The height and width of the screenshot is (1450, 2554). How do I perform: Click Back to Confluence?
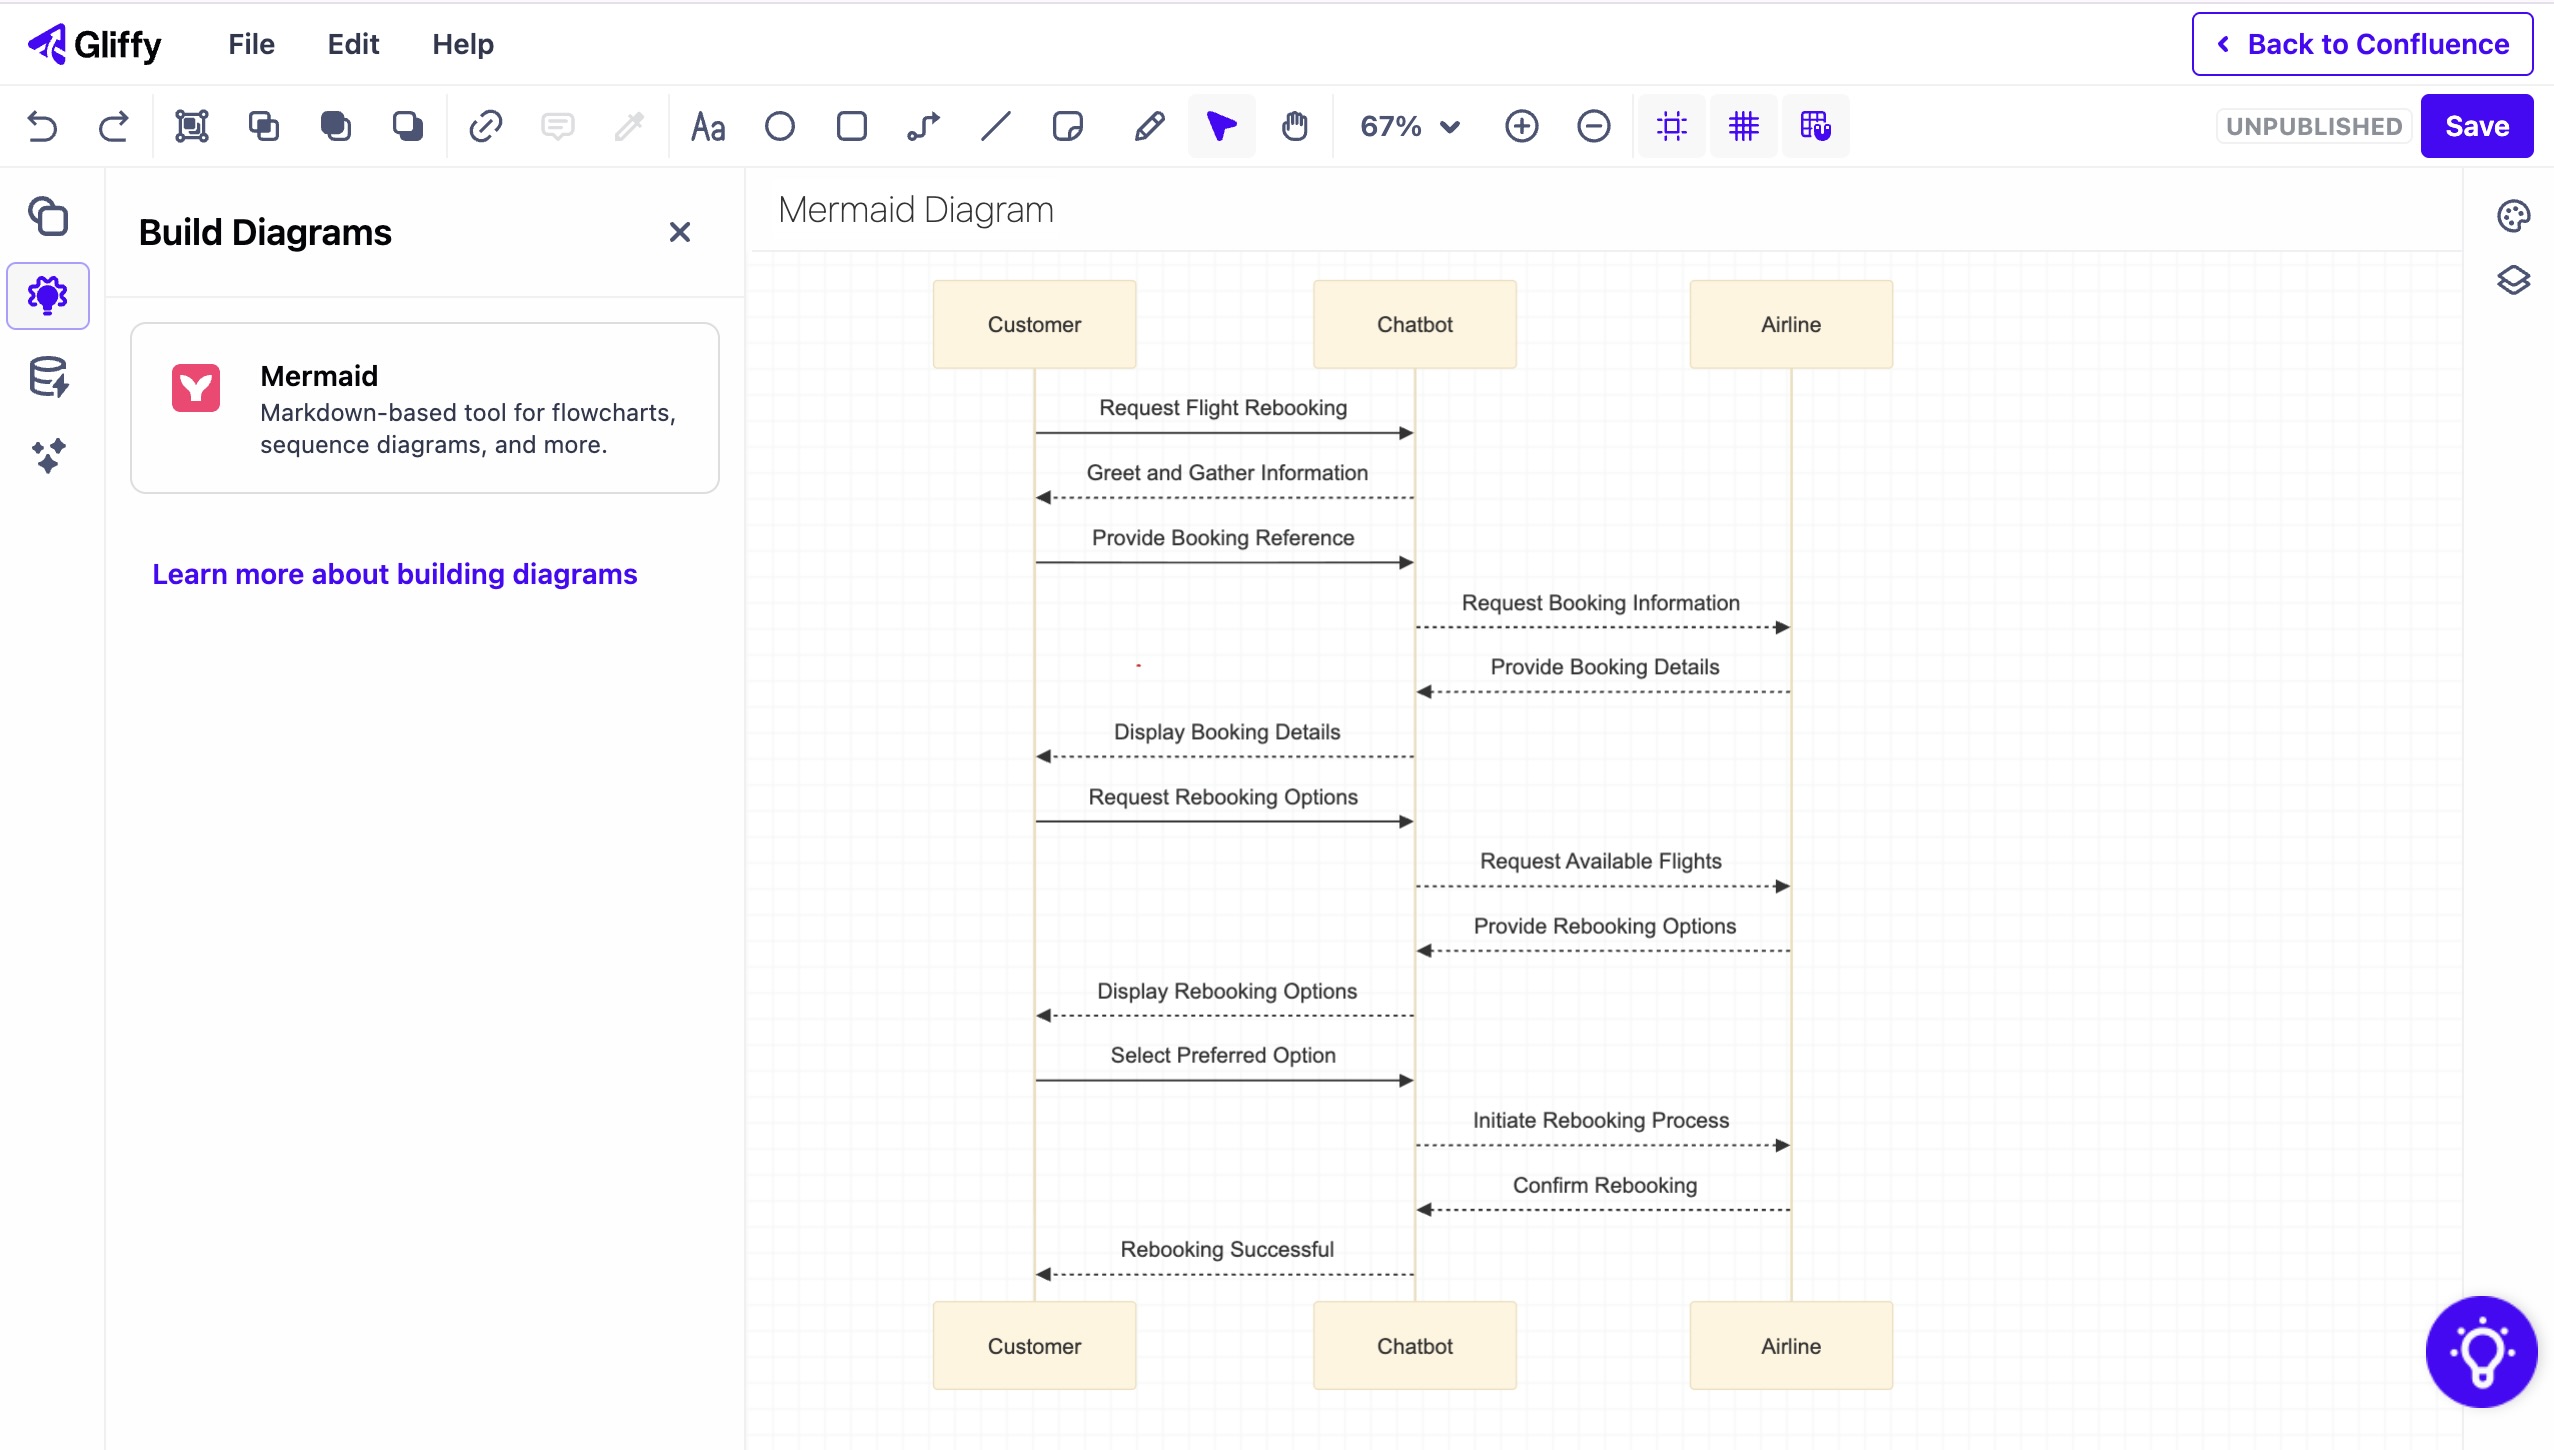[x=2362, y=44]
